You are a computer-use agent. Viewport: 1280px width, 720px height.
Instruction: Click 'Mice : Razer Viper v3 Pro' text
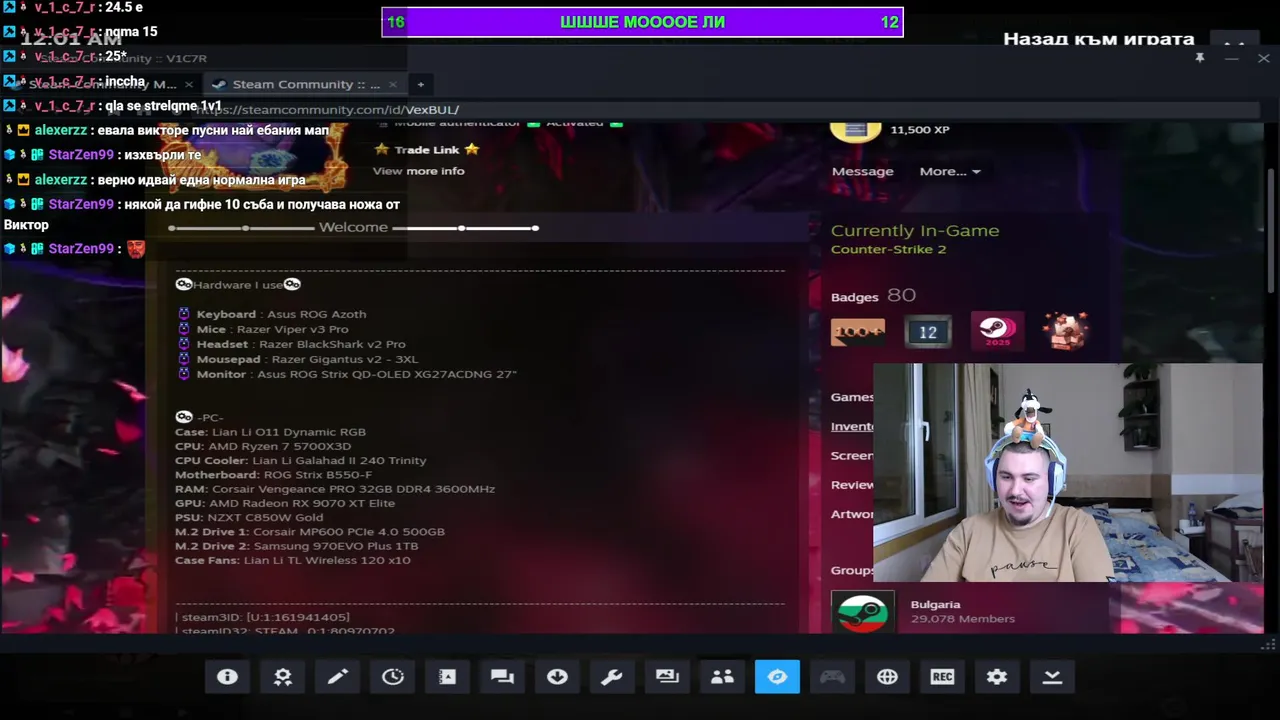272,329
